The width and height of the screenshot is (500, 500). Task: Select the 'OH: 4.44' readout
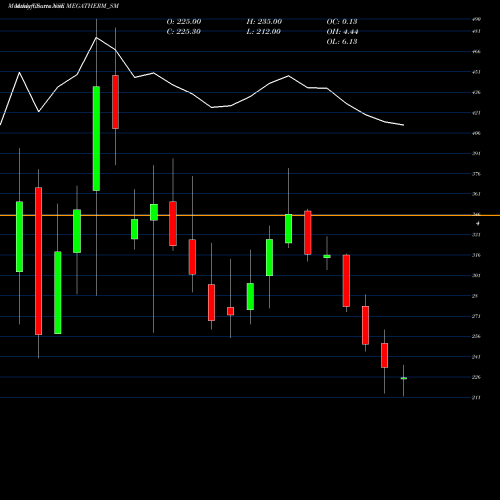click(342, 32)
